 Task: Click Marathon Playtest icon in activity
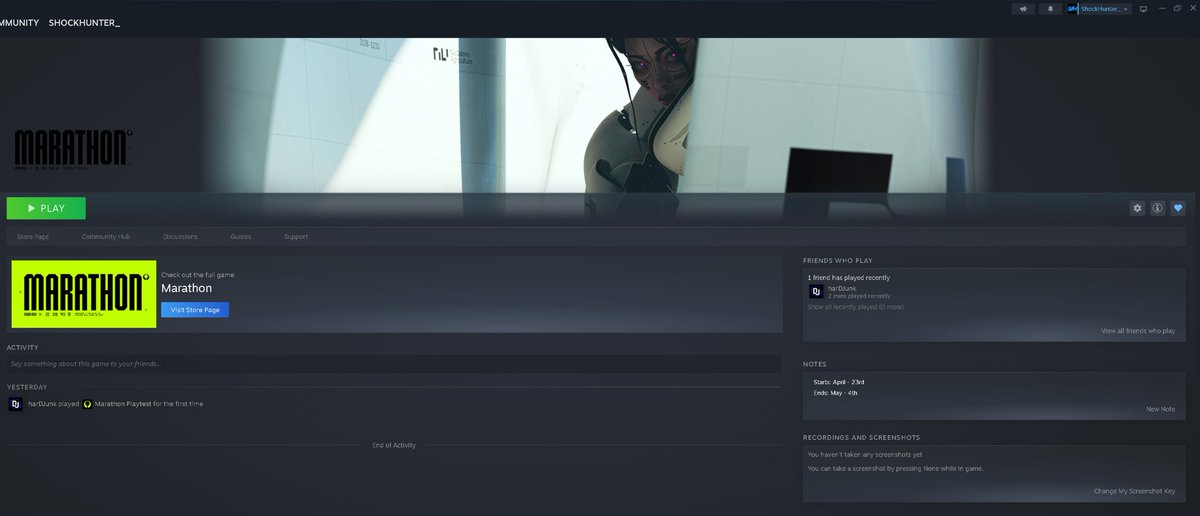pos(87,404)
